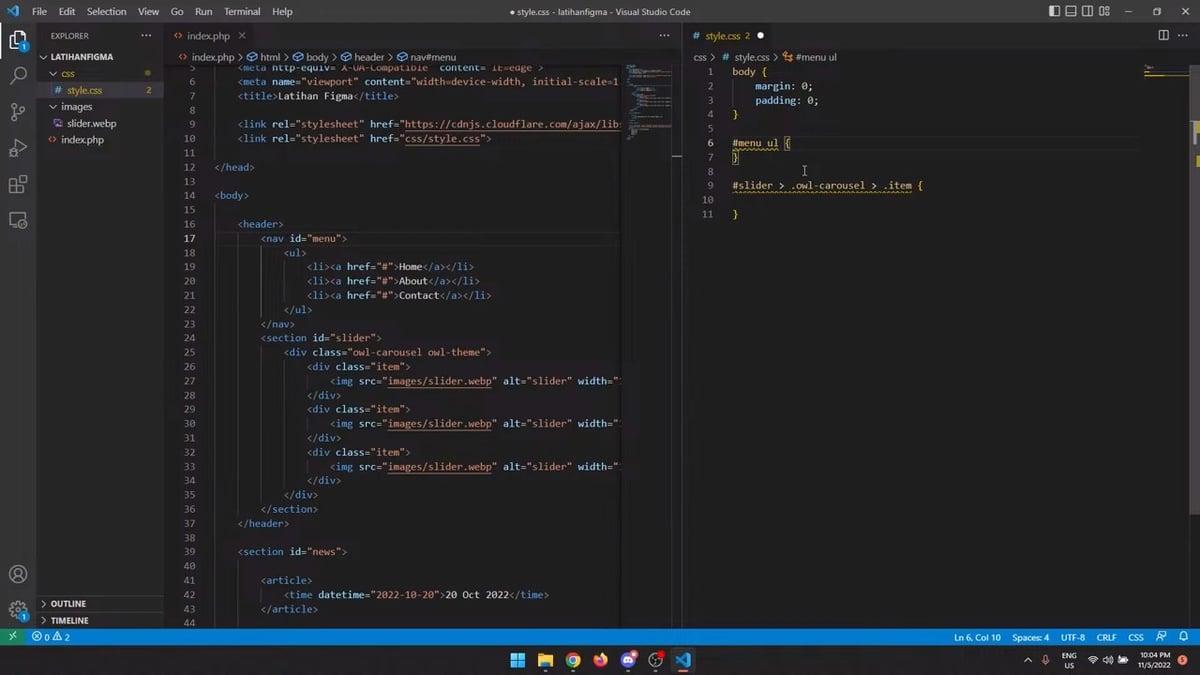Toggle the panel layout button
Viewport: 1200px width, 675px height.
click(1071, 11)
